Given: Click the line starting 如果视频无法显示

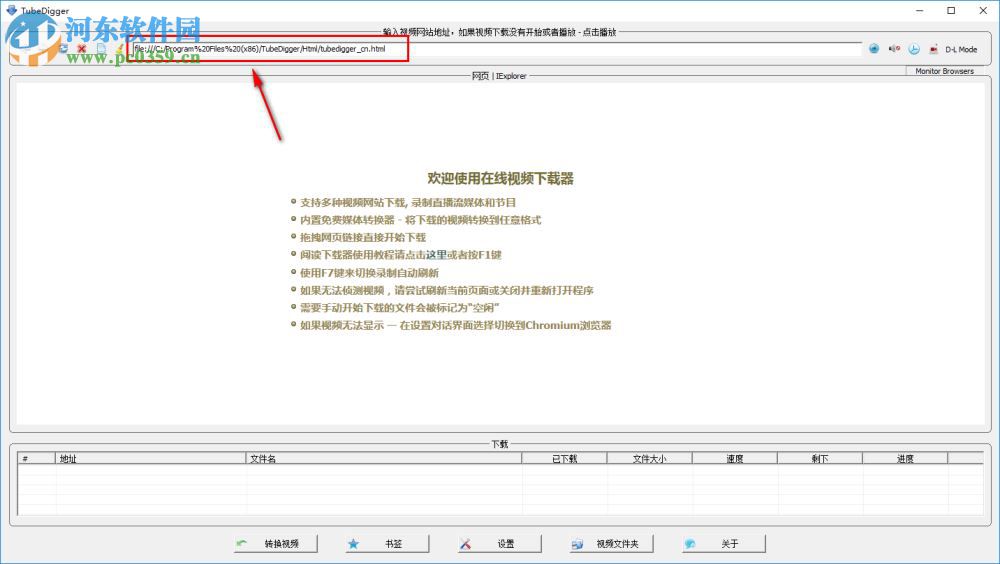Looking at the screenshot, I should [455, 325].
